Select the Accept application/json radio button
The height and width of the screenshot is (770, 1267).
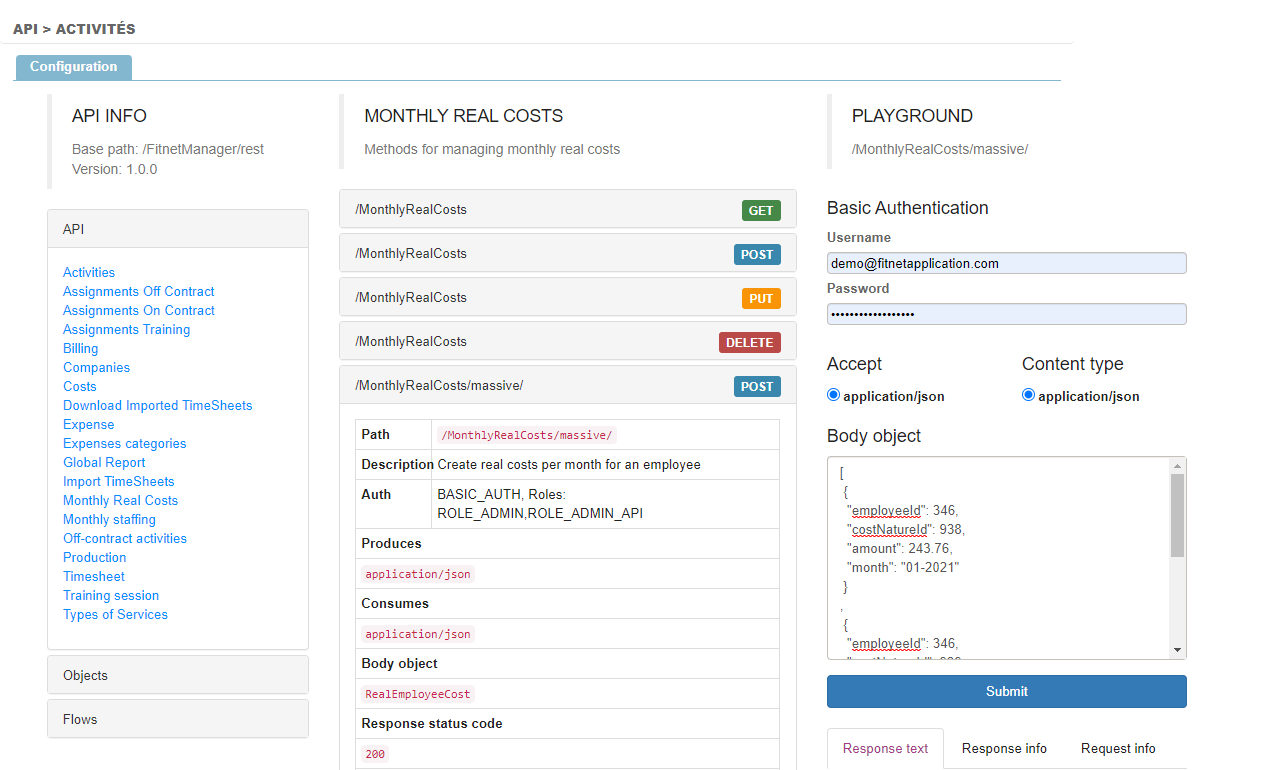coord(834,395)
